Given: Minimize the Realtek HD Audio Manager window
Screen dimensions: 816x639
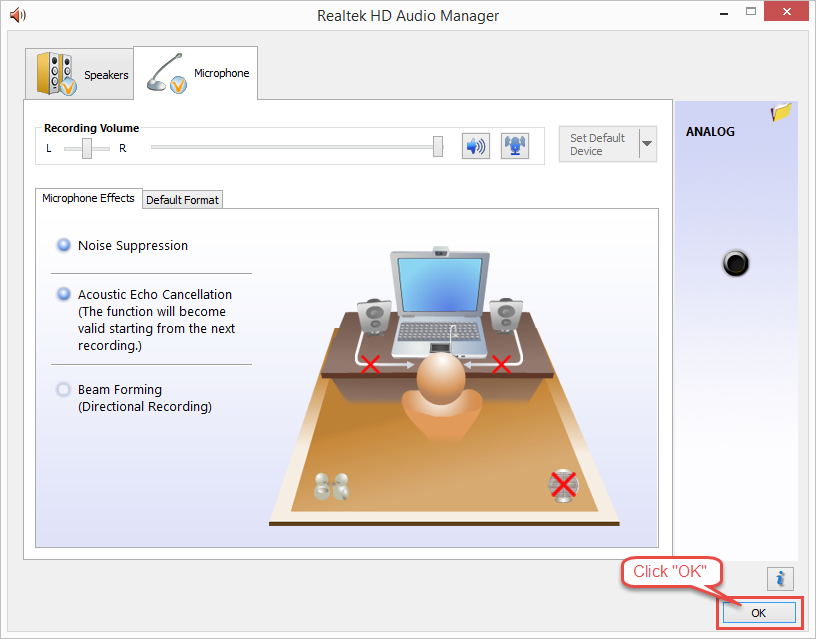Looking at the screenshot, I should click(724, 14).
